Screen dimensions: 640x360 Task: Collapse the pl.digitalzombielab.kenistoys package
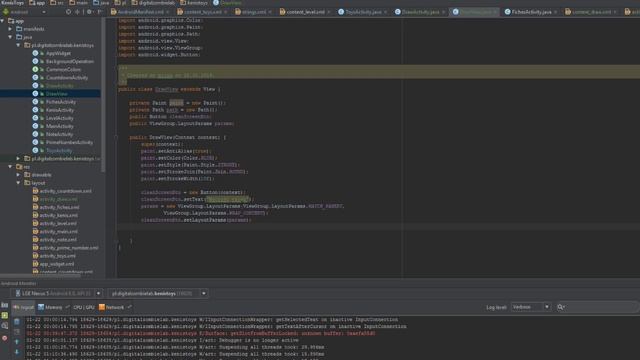tap(18, 45)
